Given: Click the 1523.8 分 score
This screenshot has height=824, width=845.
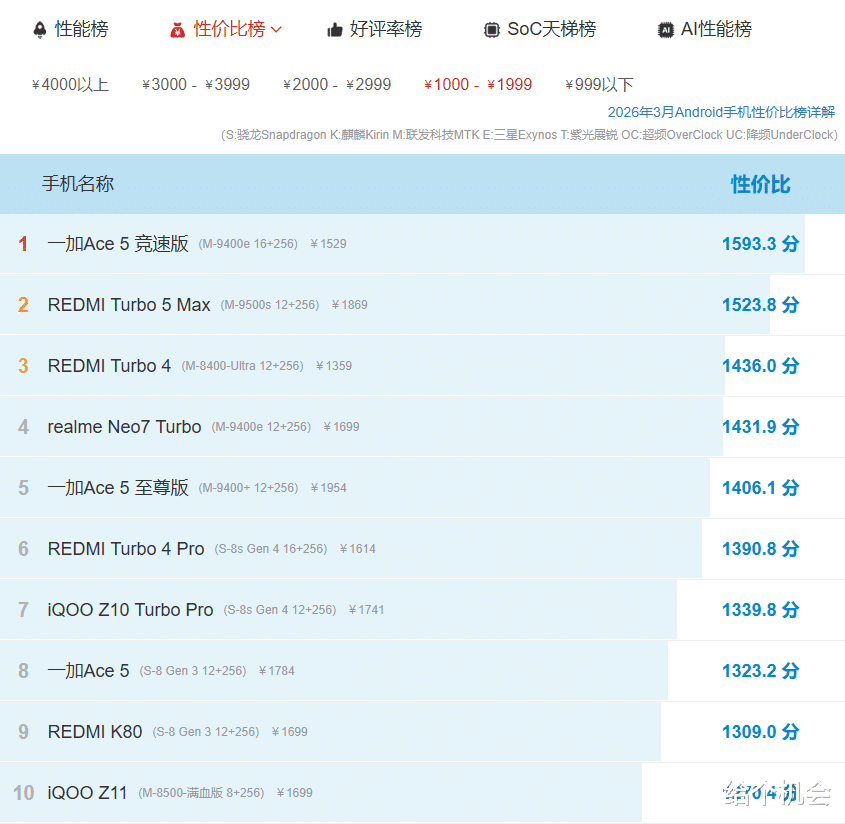Looking at the screenshot, I should (760, 304).
